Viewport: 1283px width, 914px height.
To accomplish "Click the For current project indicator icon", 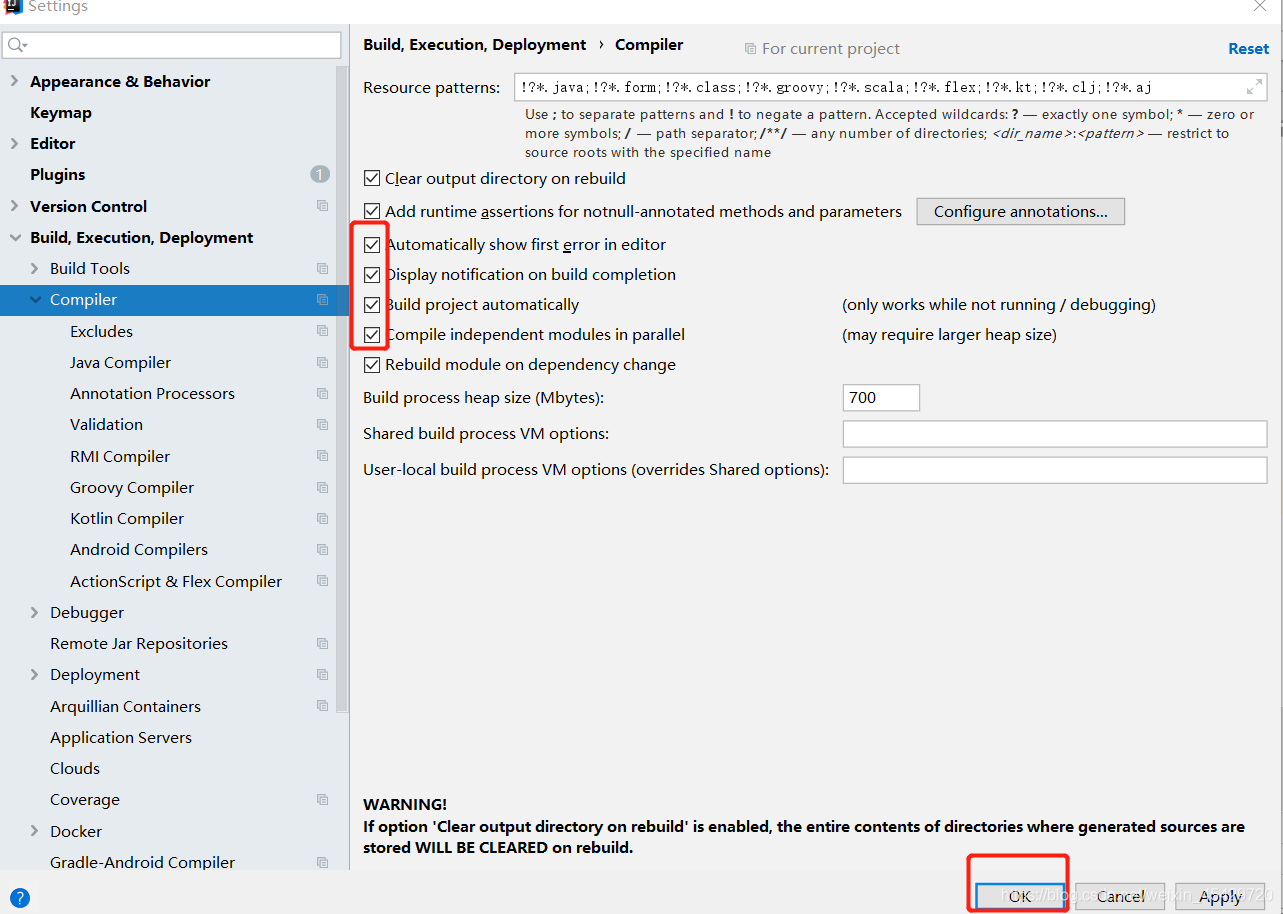I will pyautogui.click(x=750, y=48).
